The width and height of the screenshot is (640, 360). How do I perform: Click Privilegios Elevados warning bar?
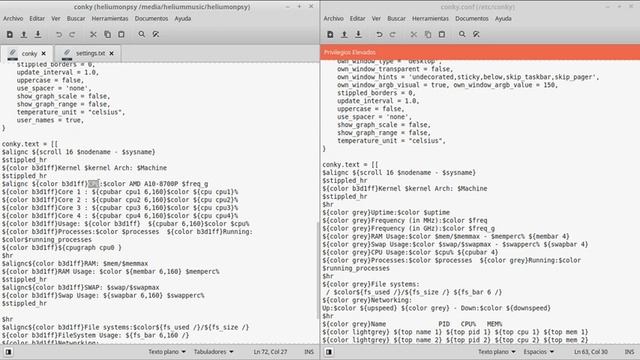[x=480, y=52]
